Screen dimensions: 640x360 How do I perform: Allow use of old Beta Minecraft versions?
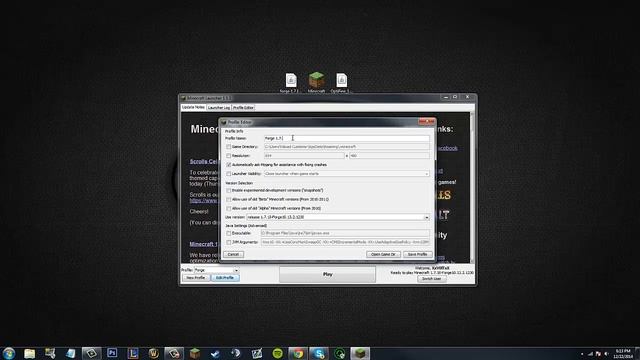229,199
